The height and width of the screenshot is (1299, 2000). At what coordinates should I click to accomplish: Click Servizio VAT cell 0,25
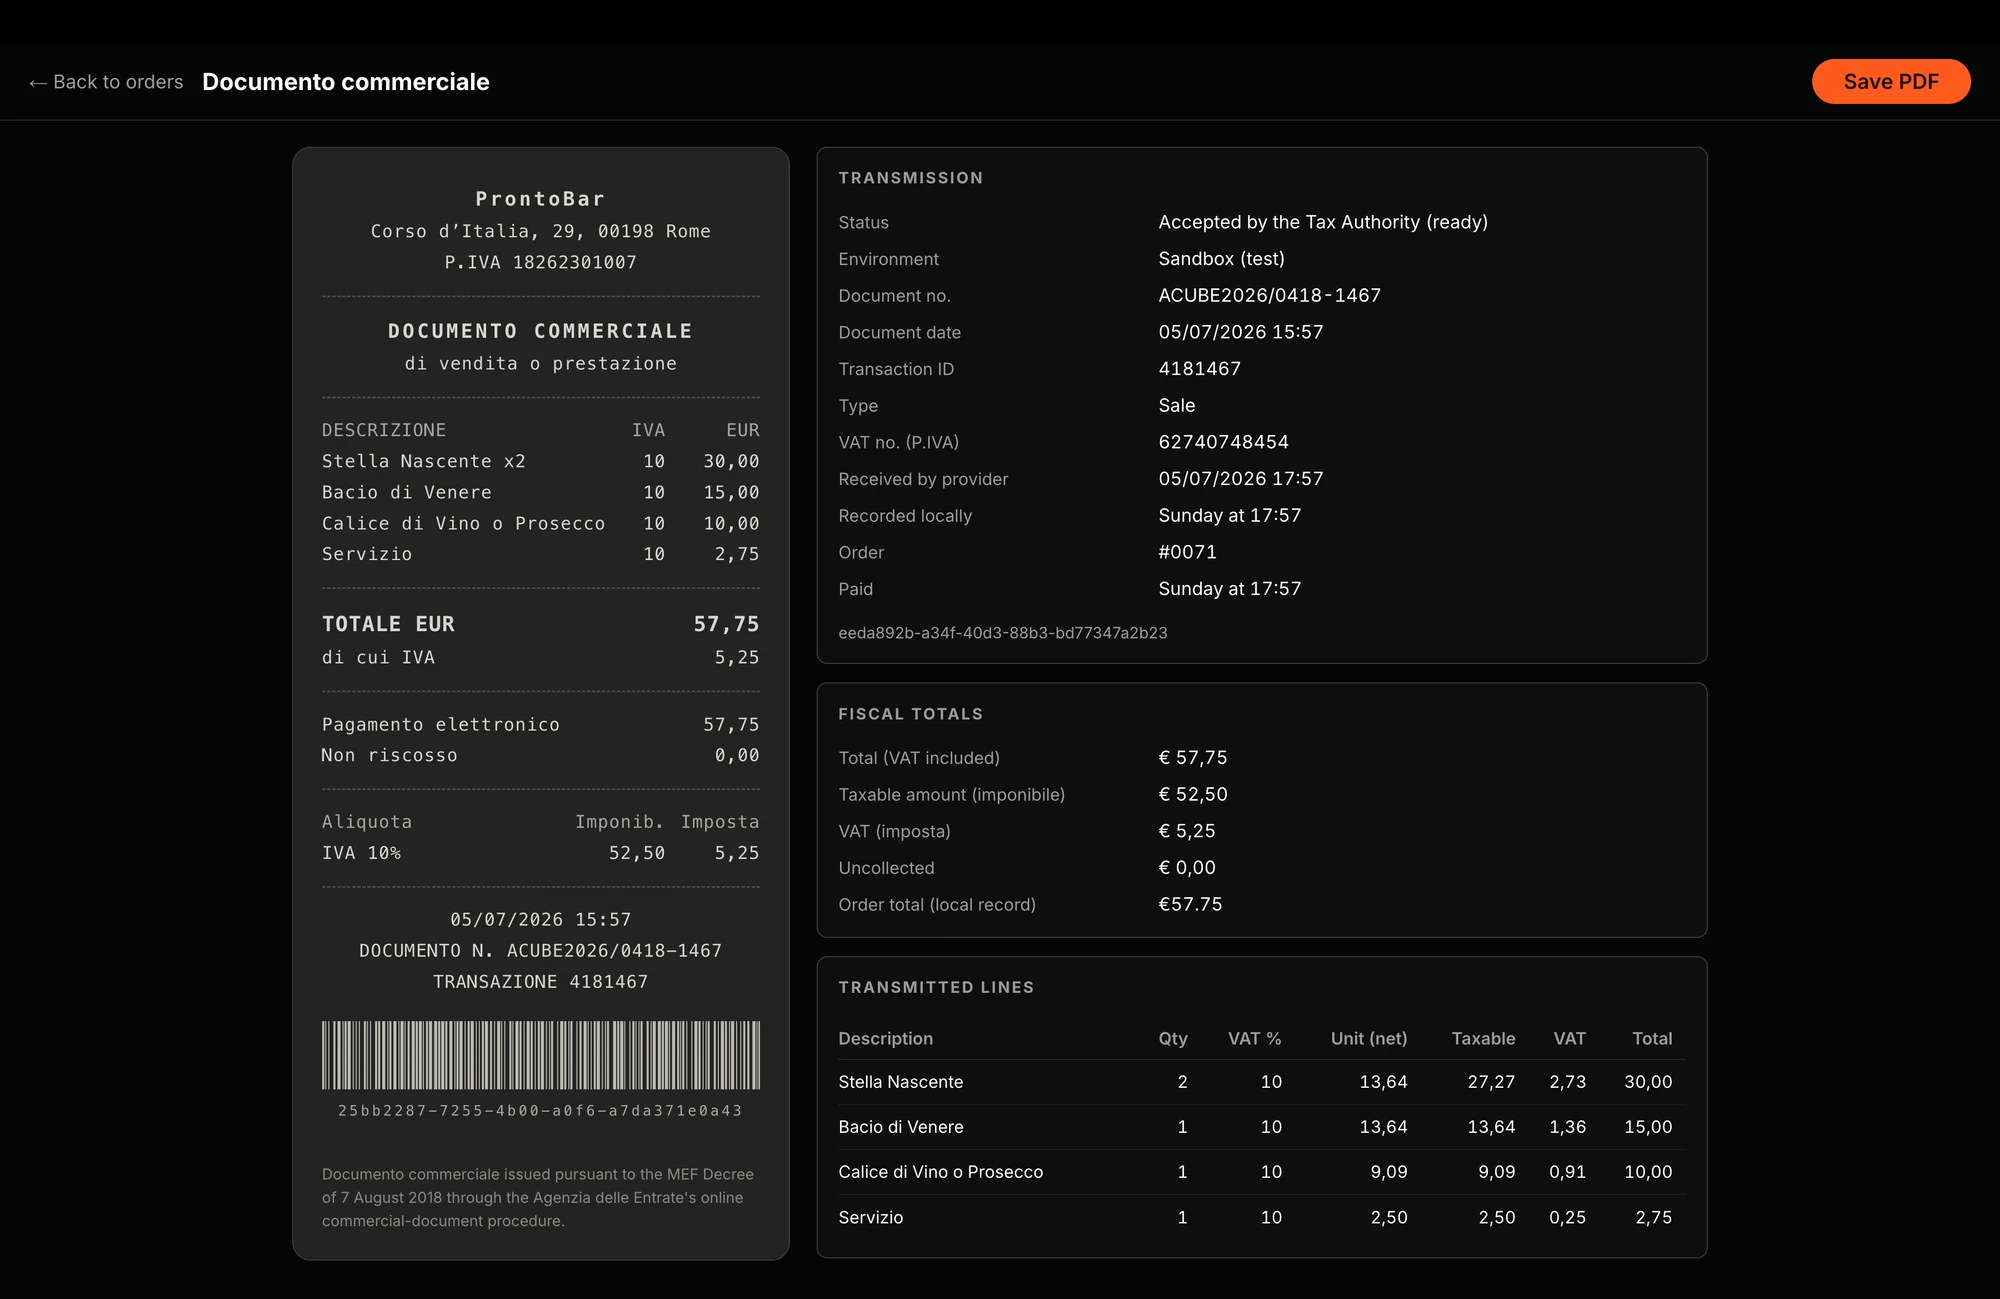click(x=1567, y=1217)
